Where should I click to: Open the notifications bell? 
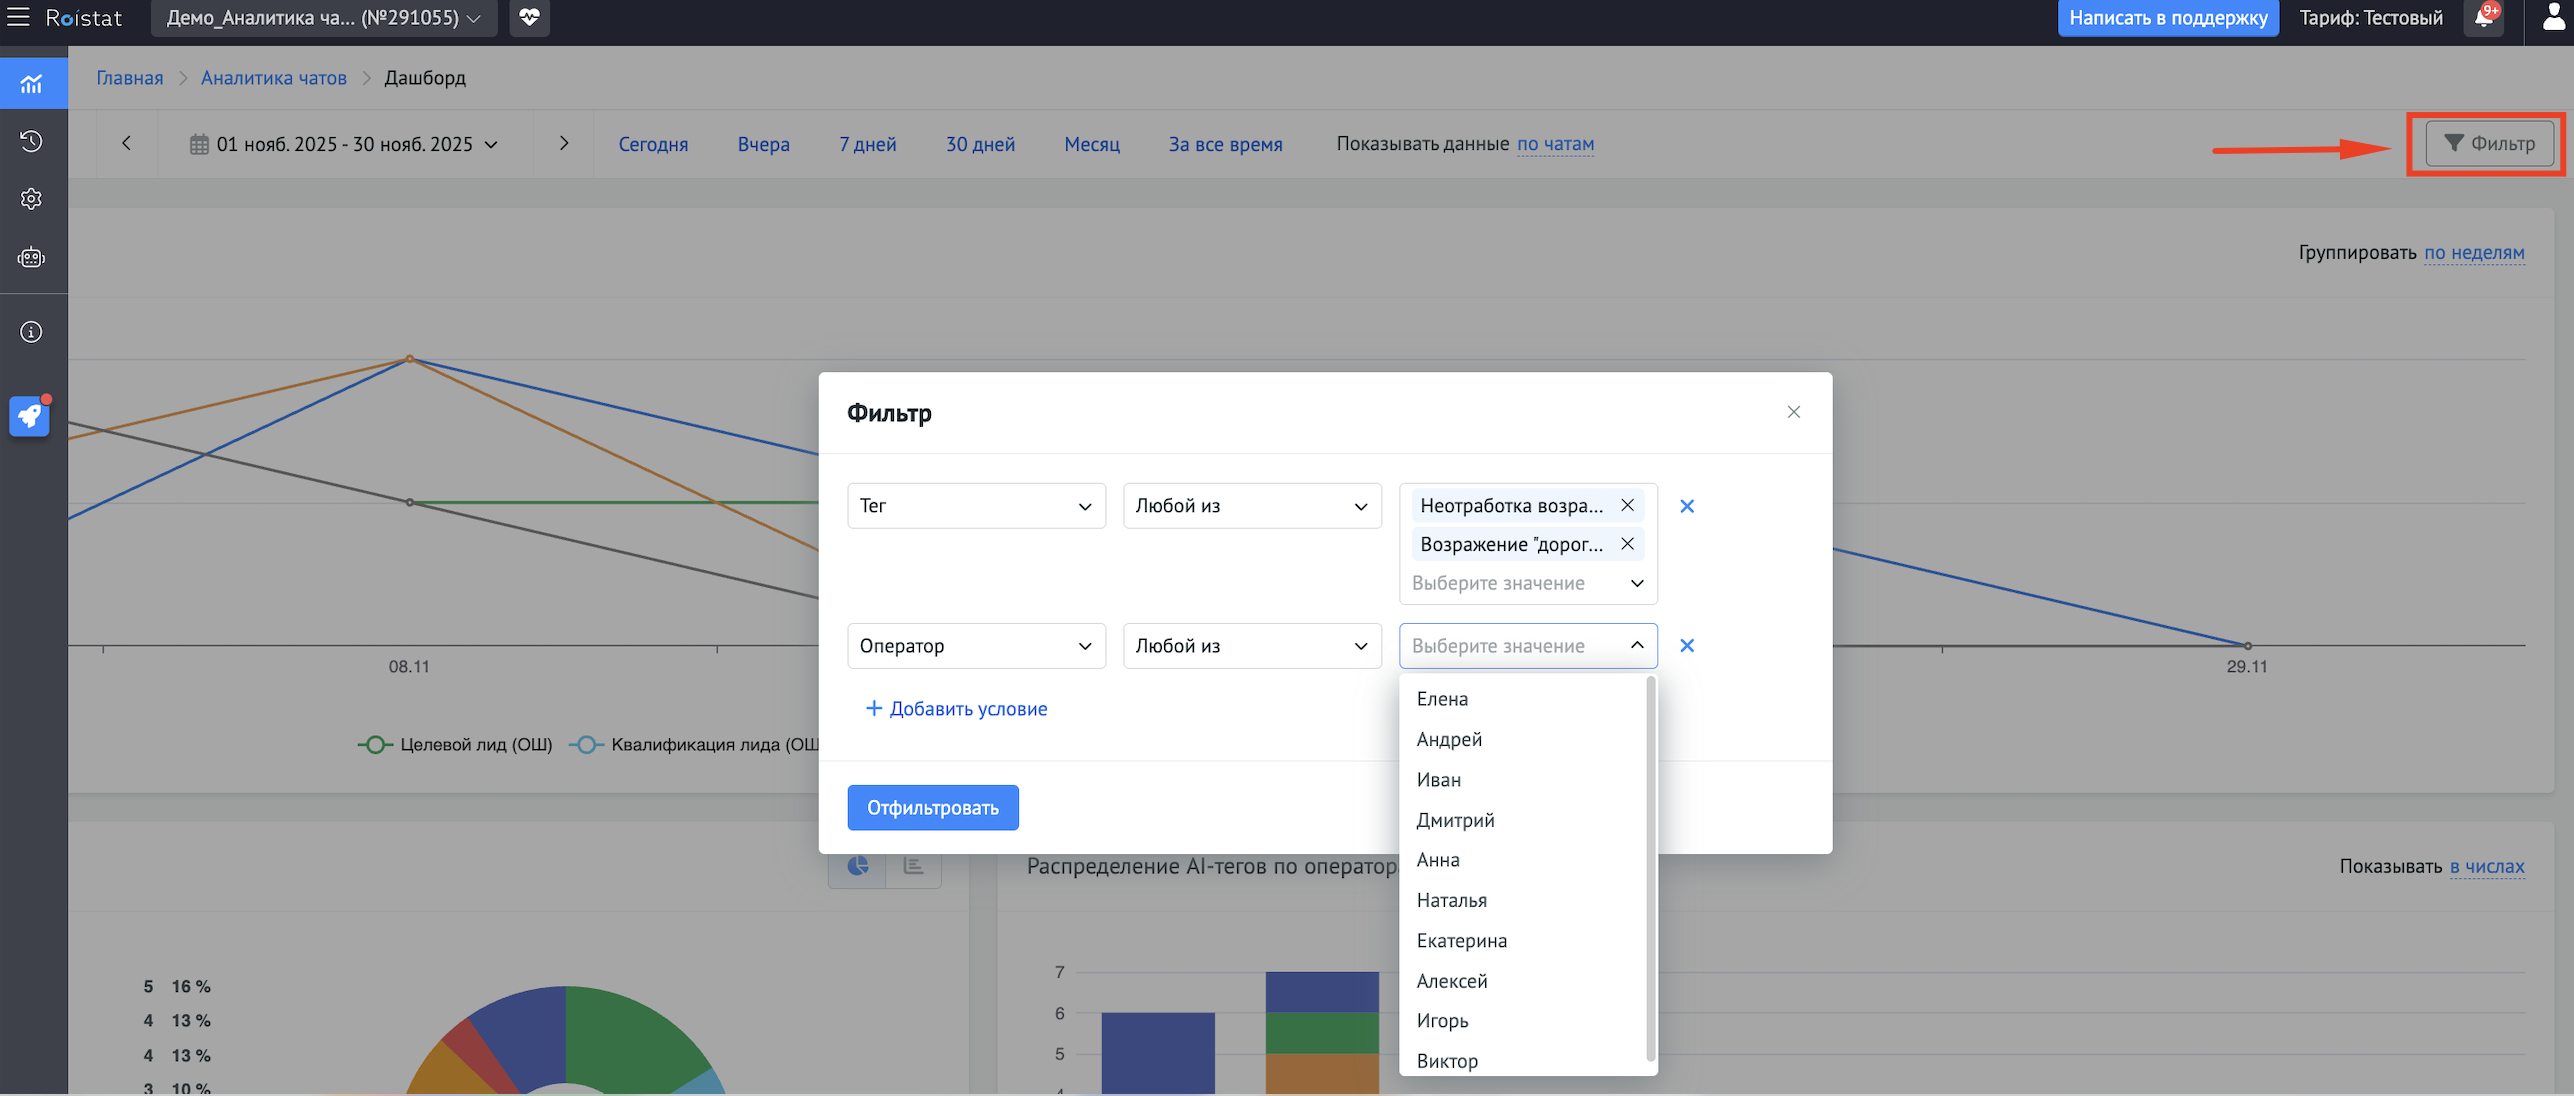(x=2484, y=17)
